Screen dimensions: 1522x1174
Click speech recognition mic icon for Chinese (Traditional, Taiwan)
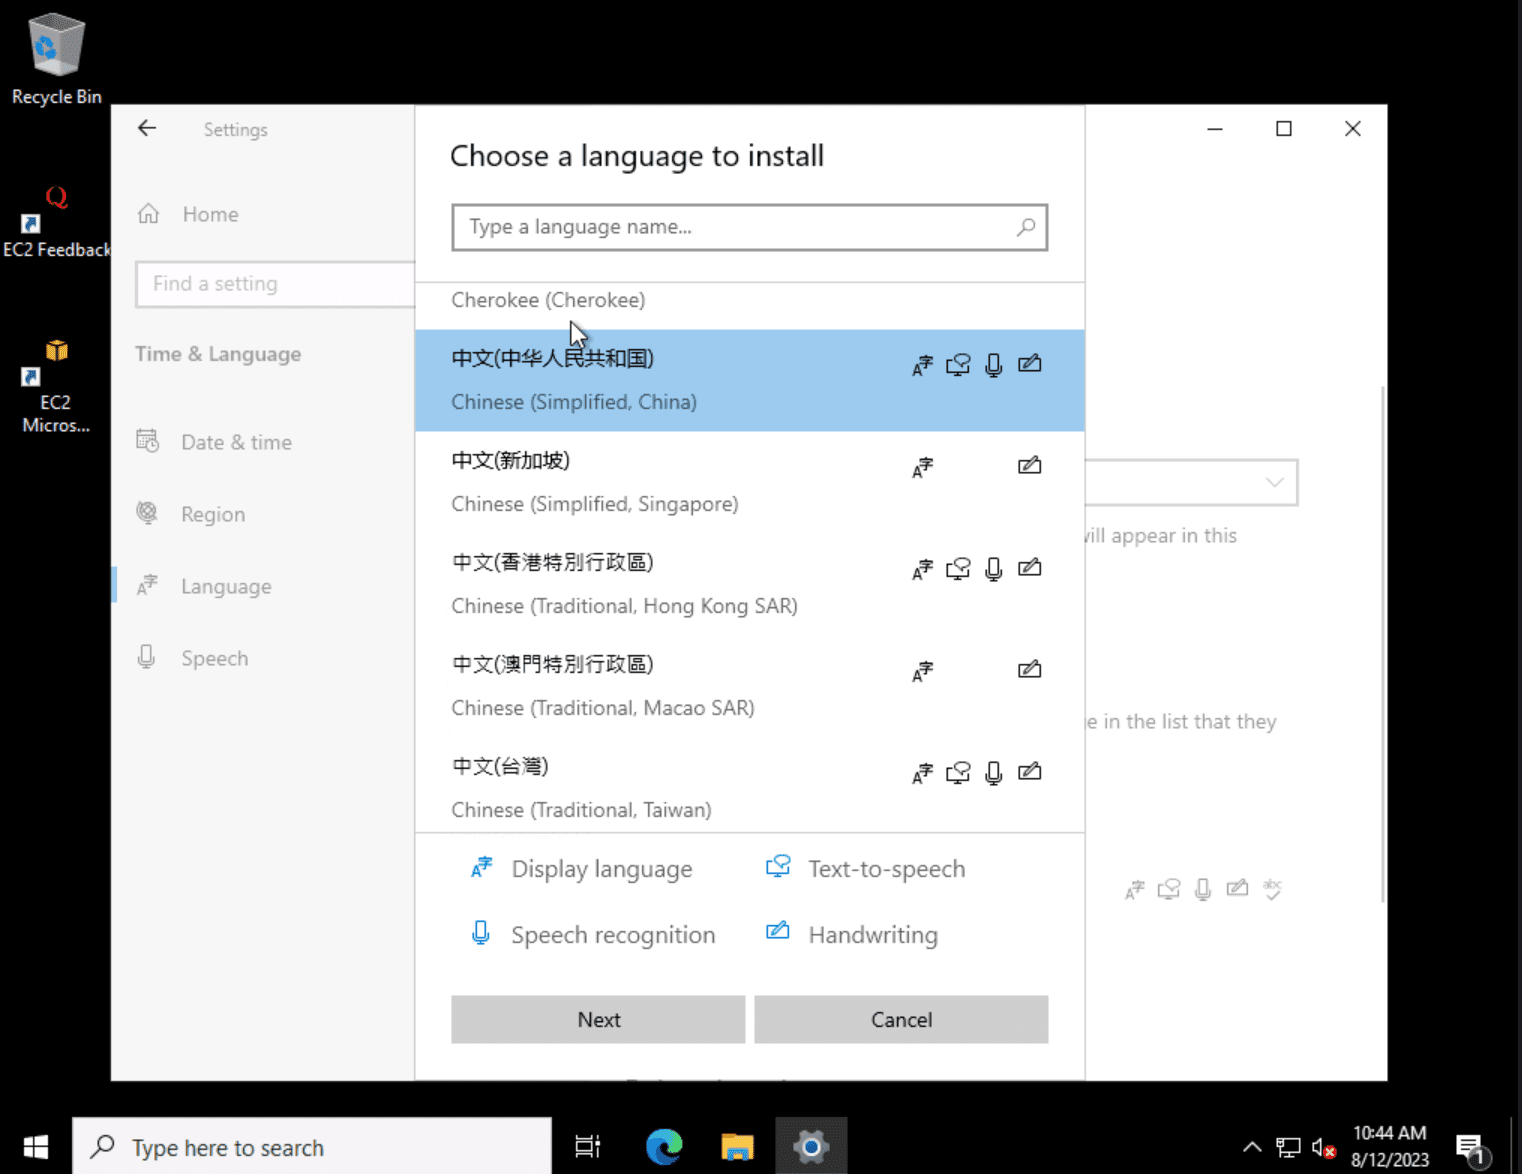[x=993, y=772]
